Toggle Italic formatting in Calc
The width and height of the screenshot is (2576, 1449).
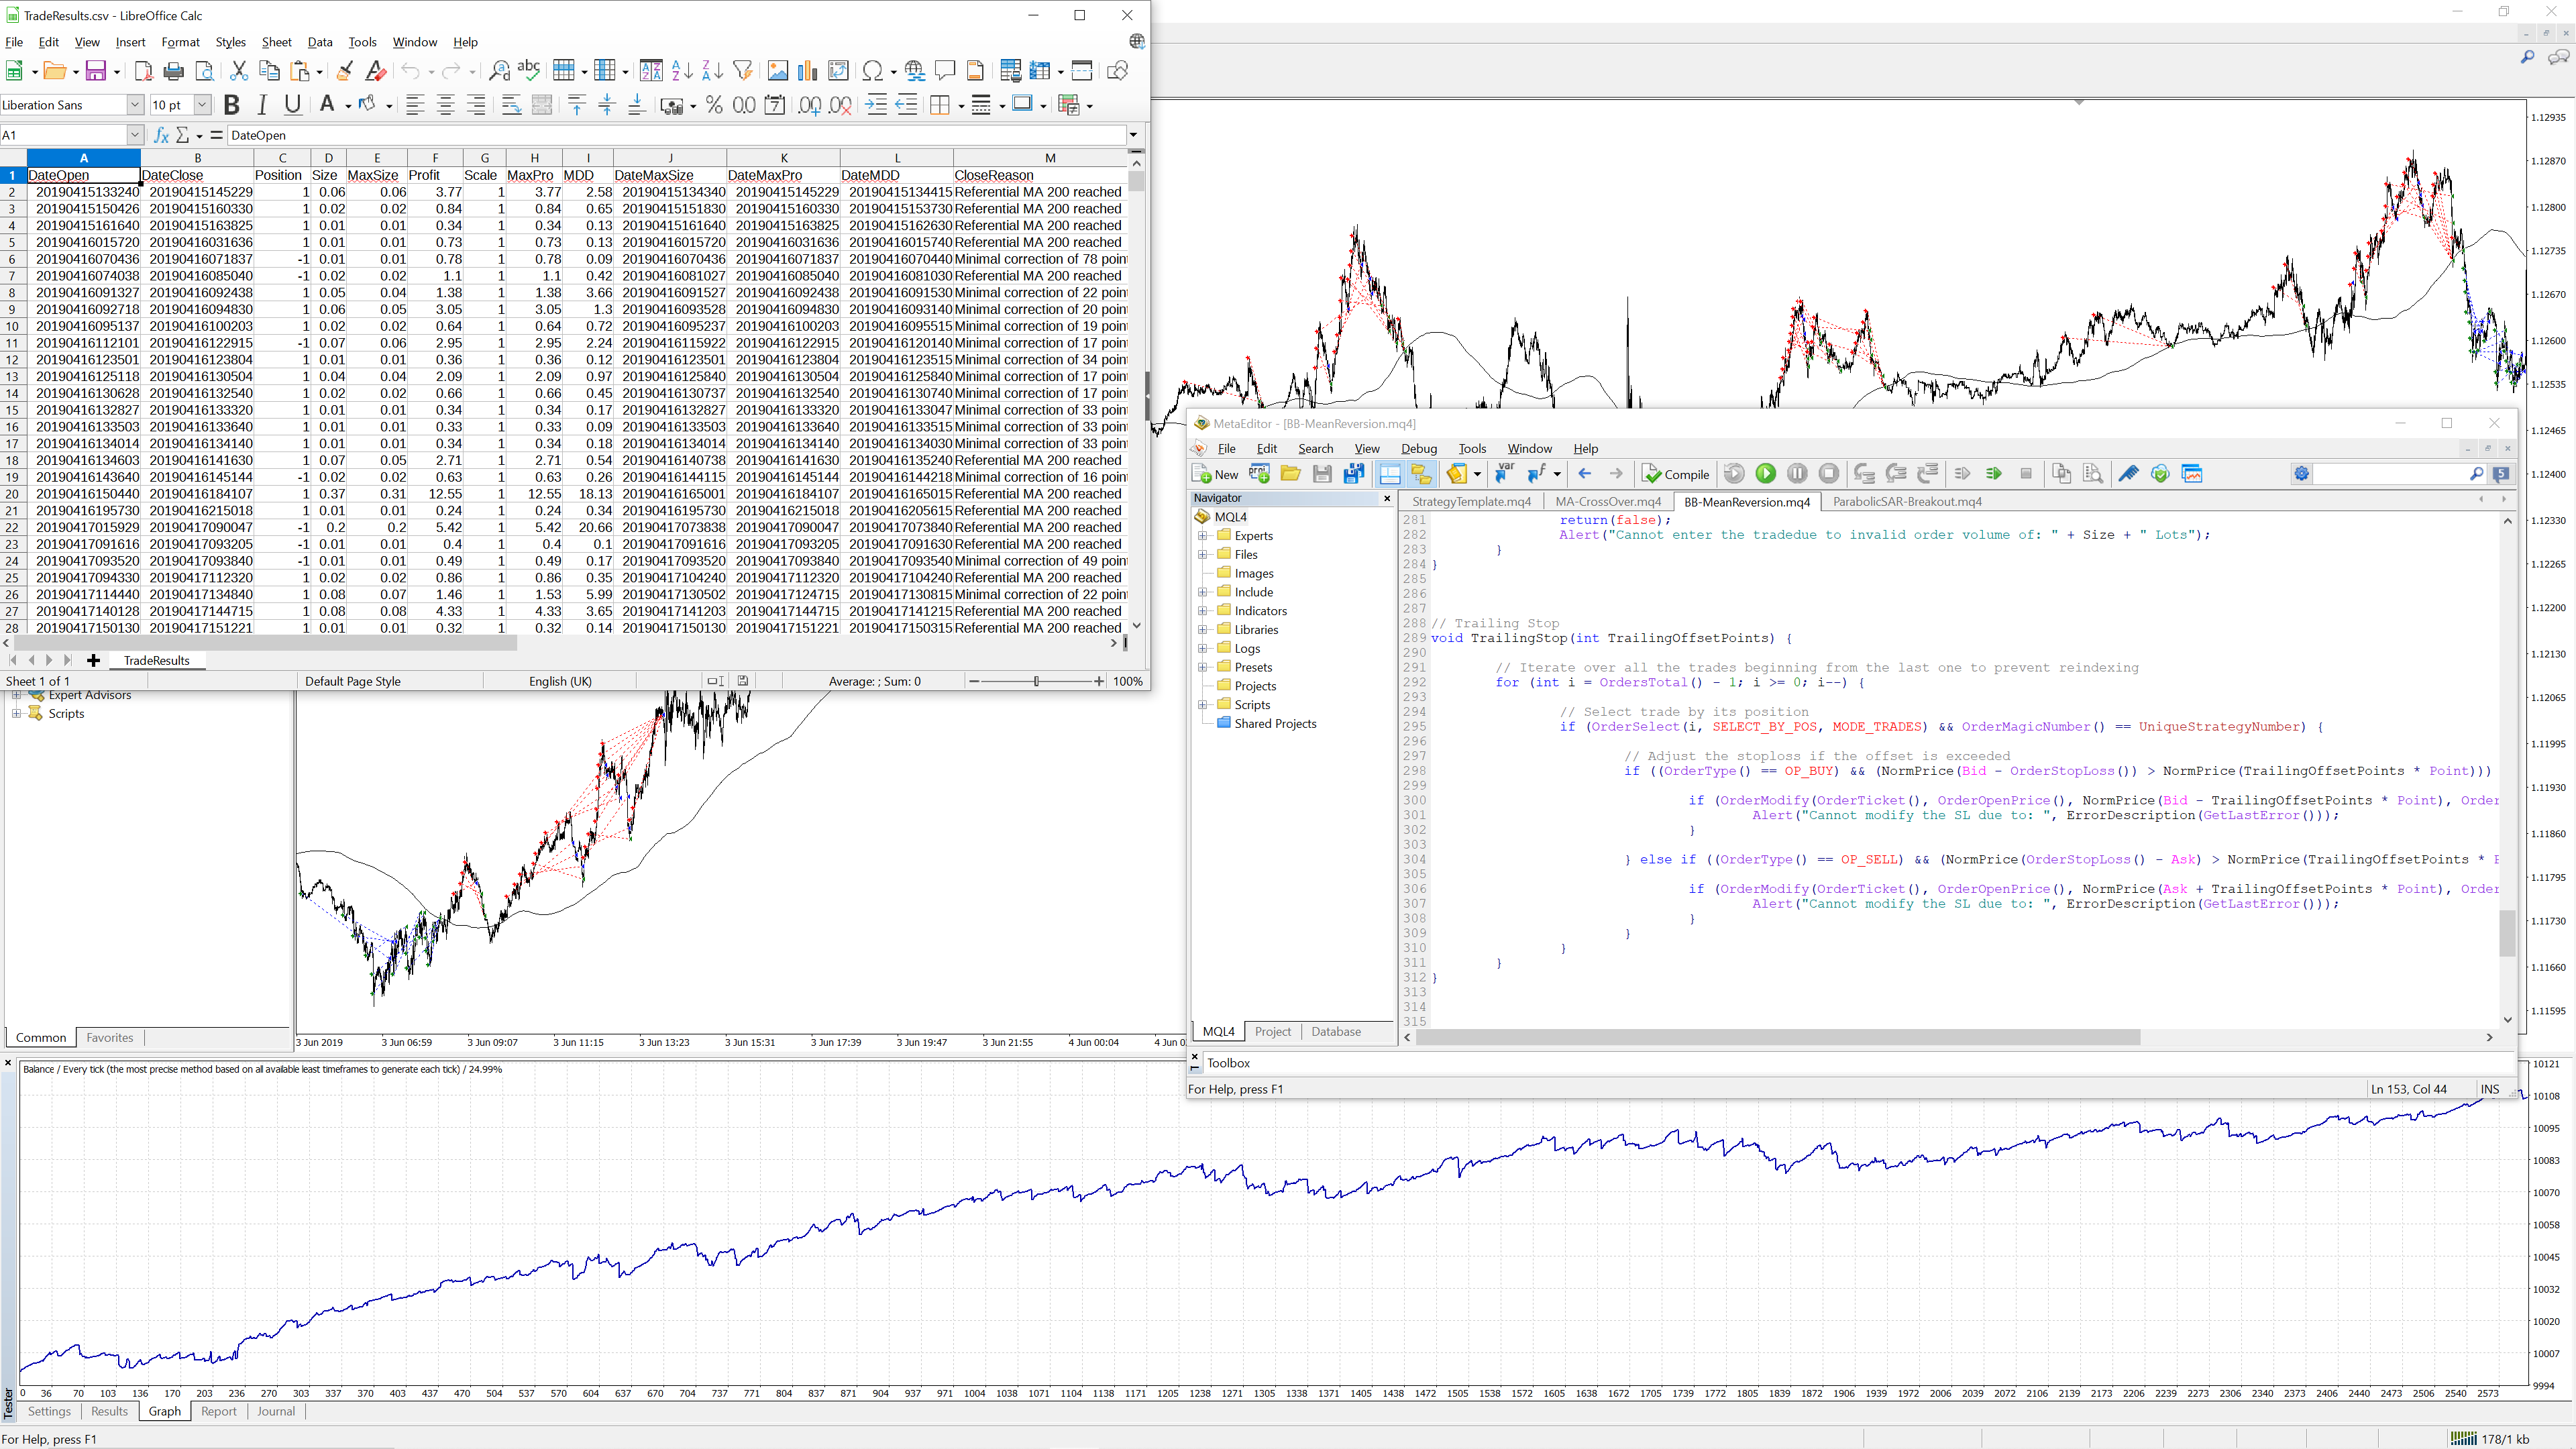click(262, 105)
